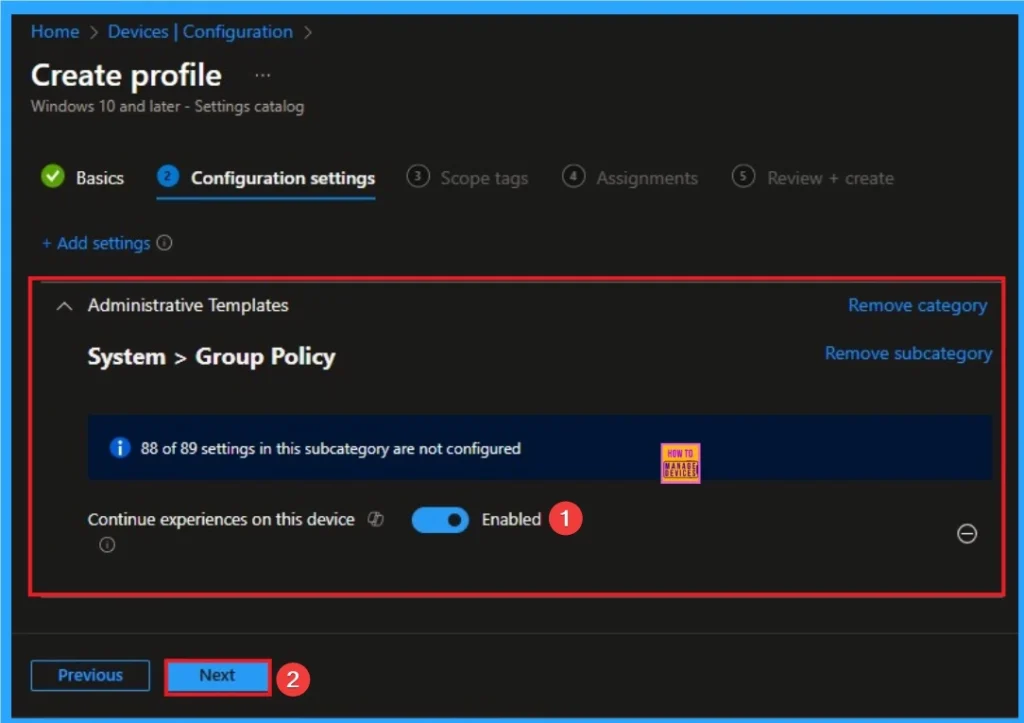Disable the Continue experiences on this device toggle

coord(440,519)
